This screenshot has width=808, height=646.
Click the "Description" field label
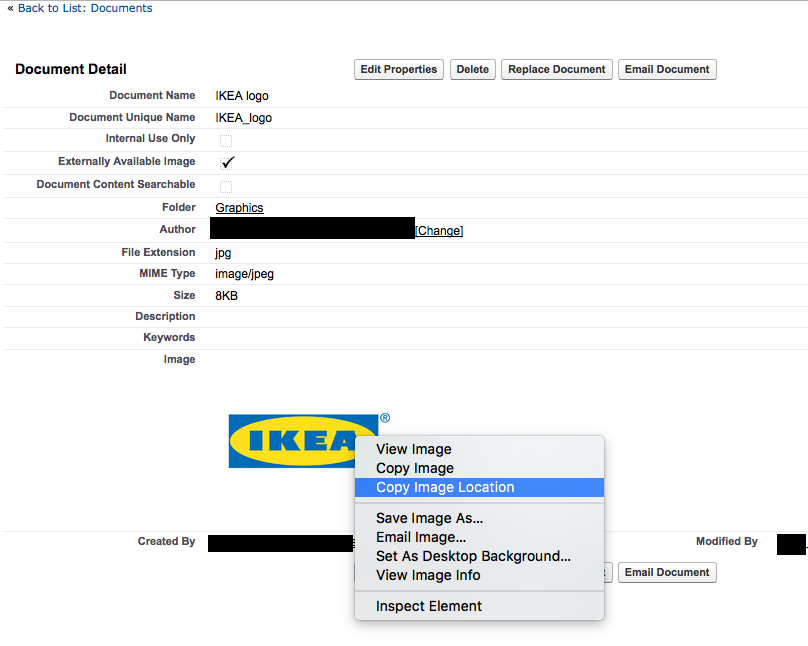[x=165, y=316]
